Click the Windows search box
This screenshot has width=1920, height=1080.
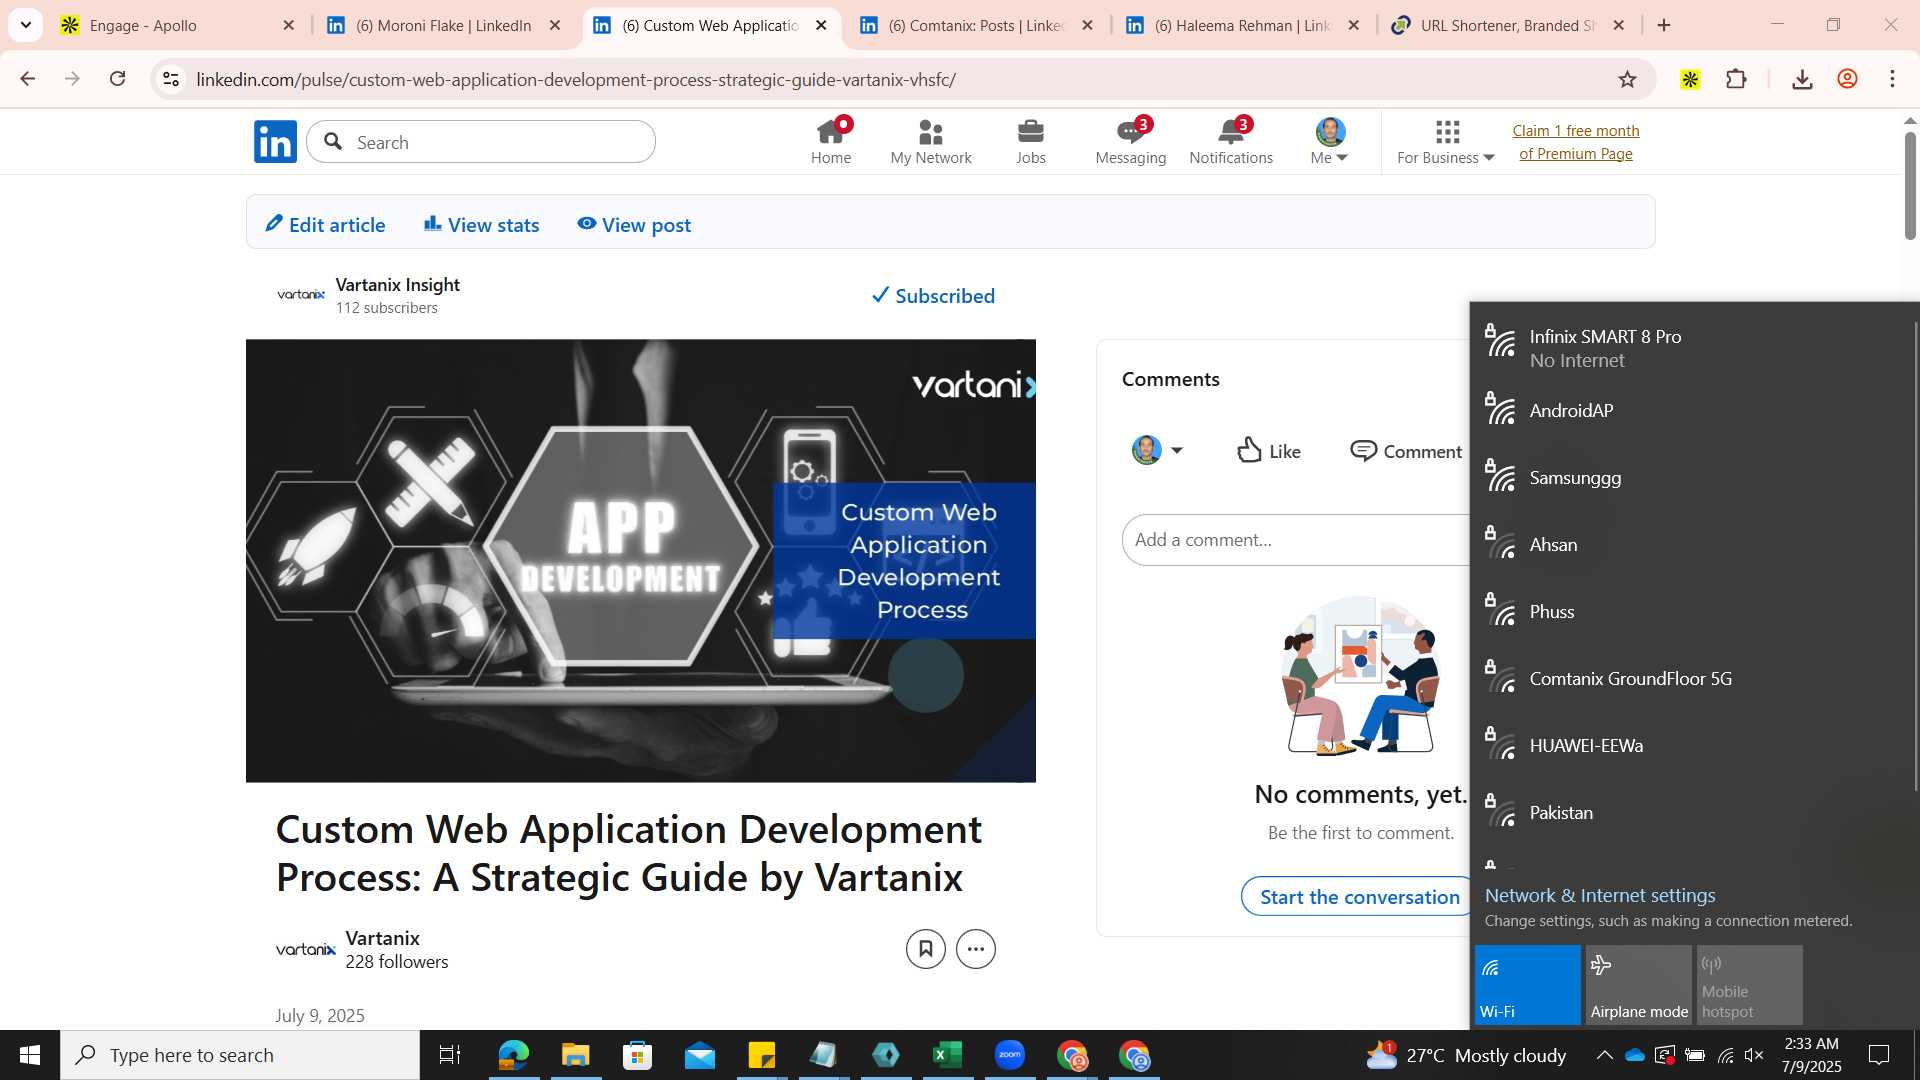coord(240,1055)
